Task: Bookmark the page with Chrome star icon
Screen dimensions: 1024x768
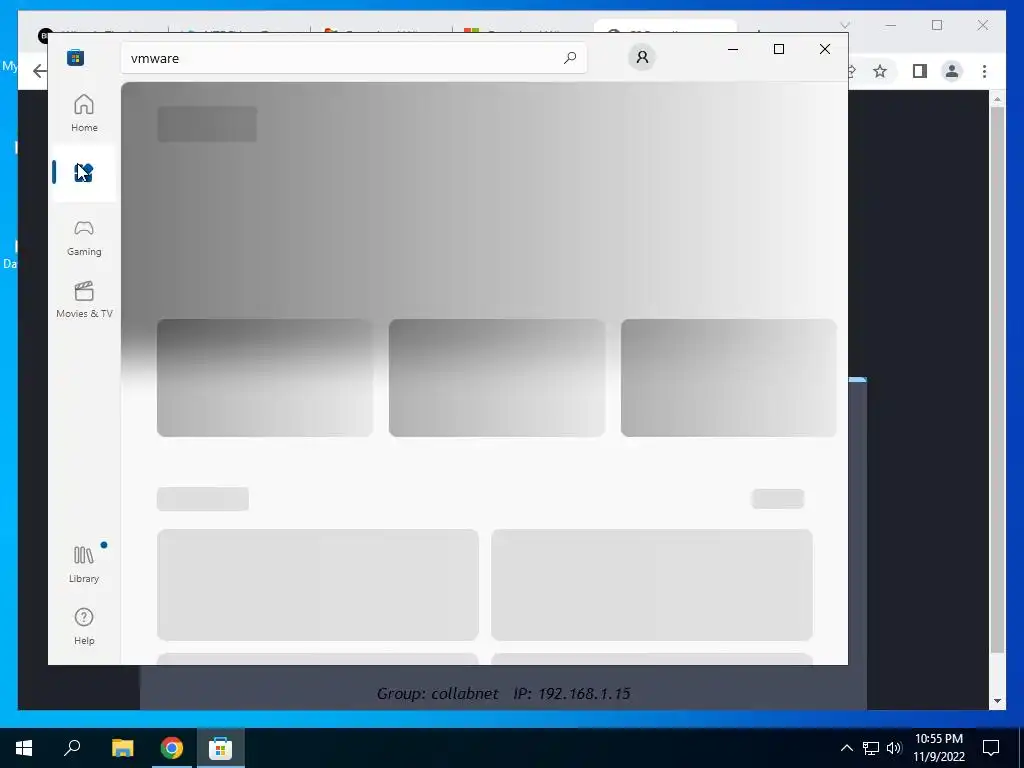Action: (x=880, y=71)
